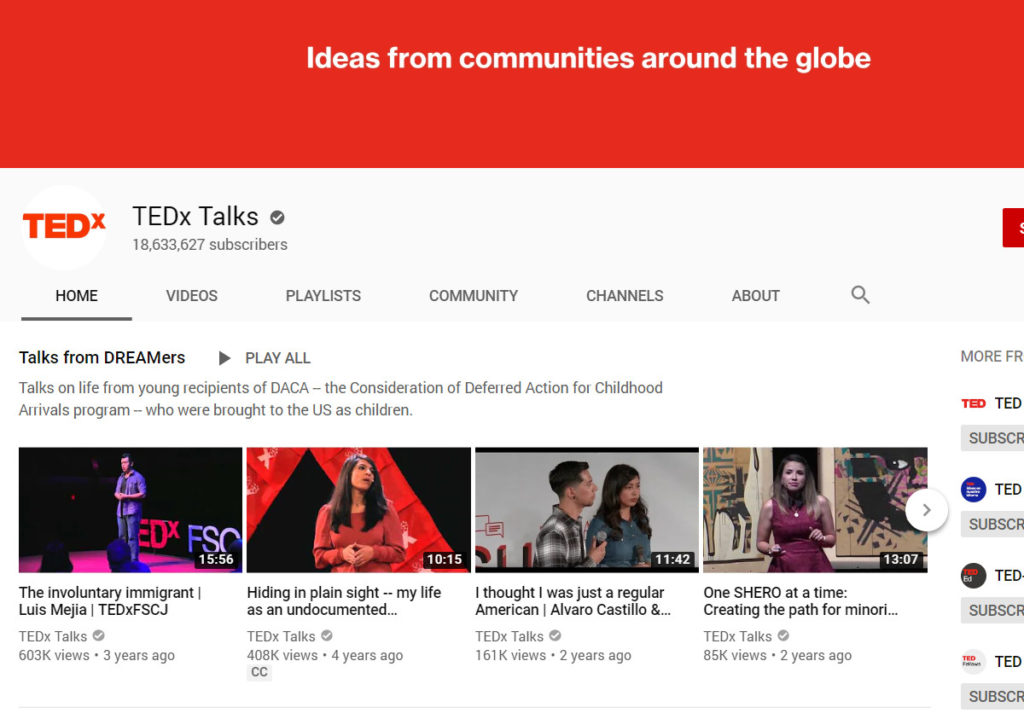
Task: Click the CC closed captions badge under Hiding in plain sight
Action: tap(259, 672)
